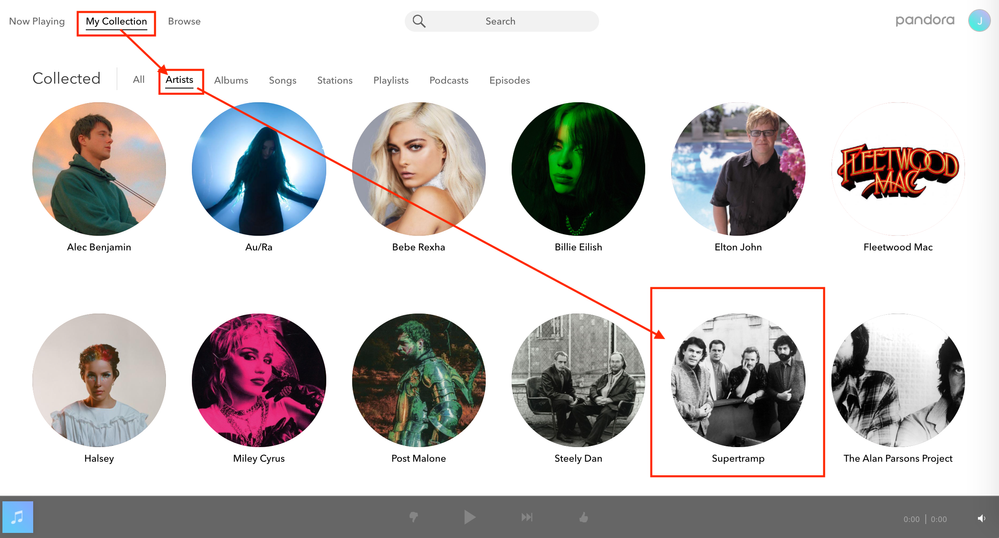
Task: Skip to next track icon
Action: pos(527,517)
